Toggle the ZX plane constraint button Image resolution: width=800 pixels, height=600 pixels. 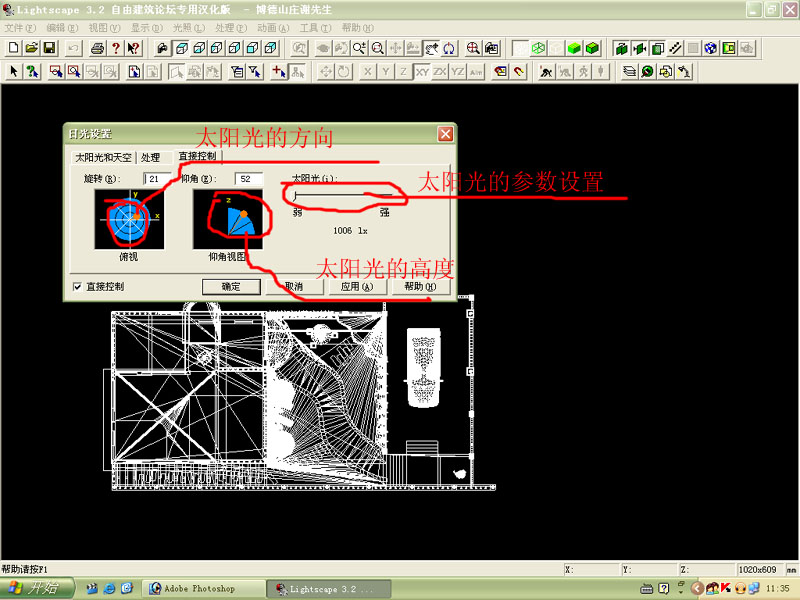pos(439,72)
